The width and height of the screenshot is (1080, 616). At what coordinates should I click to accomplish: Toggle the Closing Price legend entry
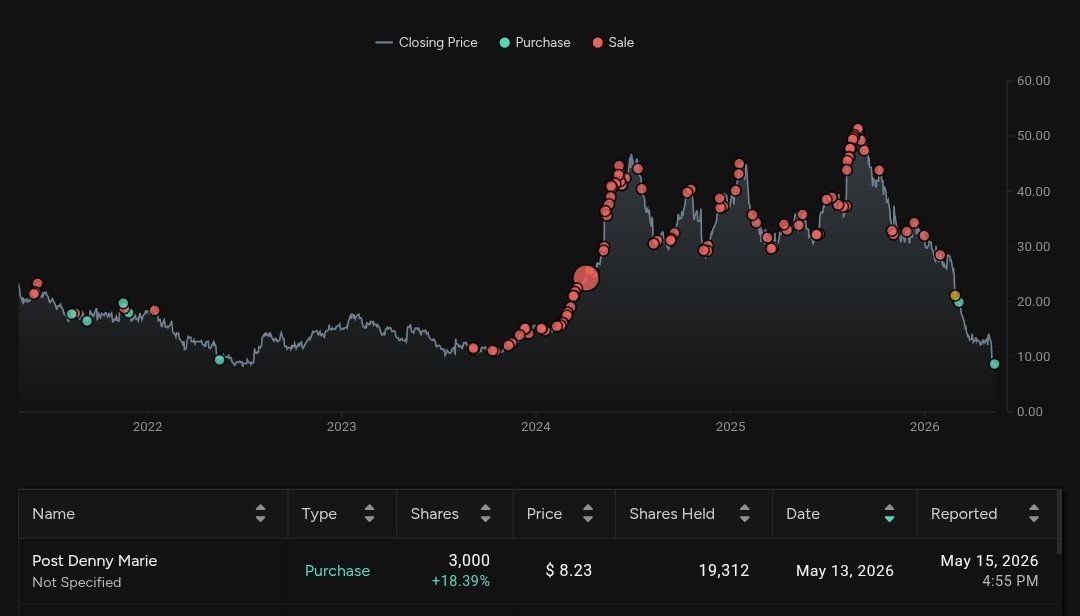(x=426, y=43)
